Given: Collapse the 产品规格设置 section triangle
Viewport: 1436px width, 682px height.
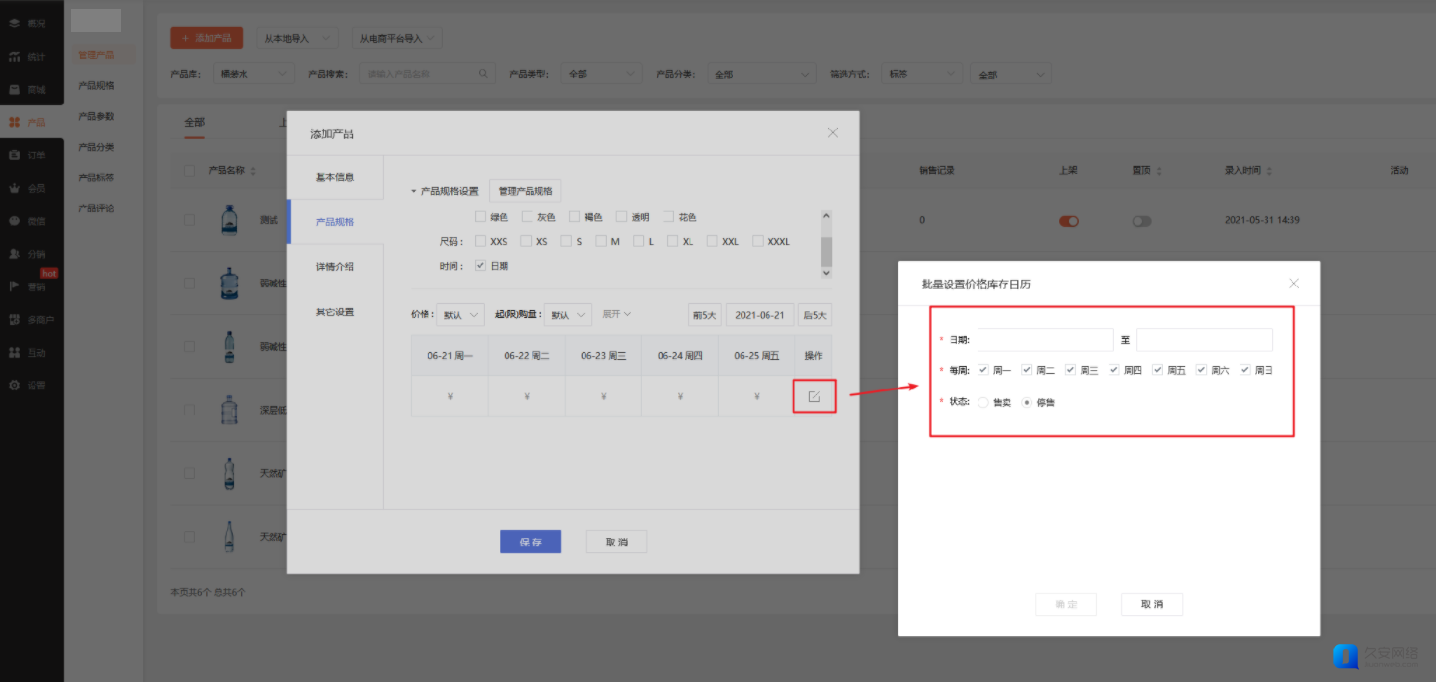Looking at the screenshot, I should pos(414,192).
